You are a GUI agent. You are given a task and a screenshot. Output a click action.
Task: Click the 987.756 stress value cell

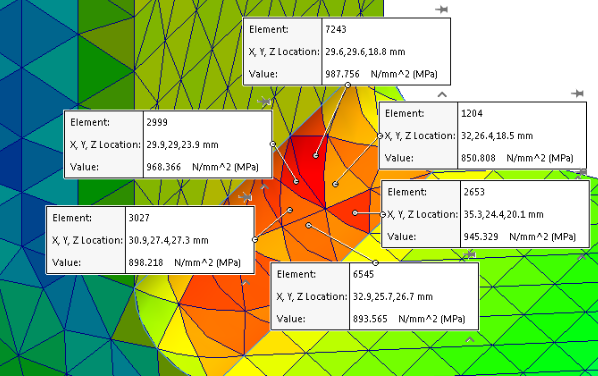click(x=342, y=74)
